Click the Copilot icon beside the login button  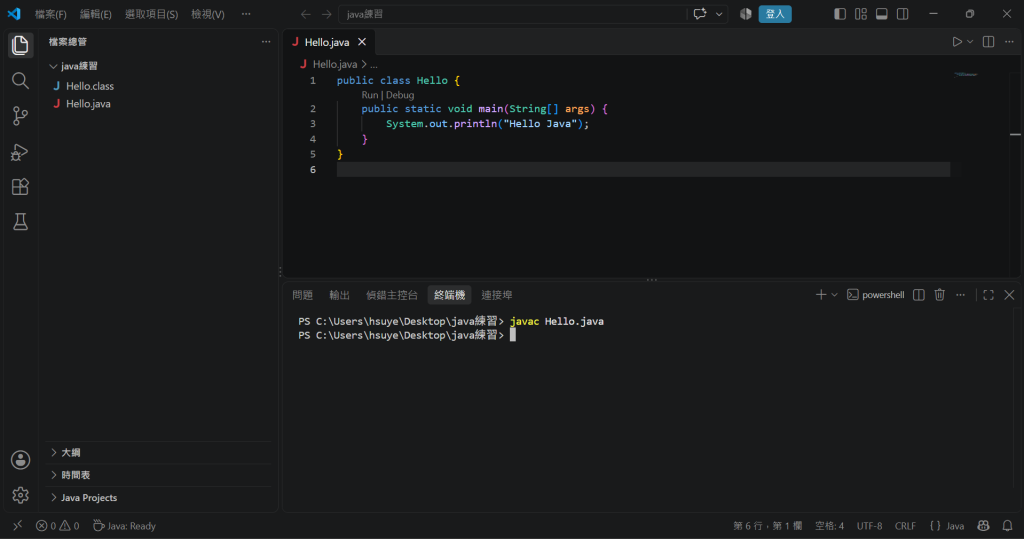746,14
